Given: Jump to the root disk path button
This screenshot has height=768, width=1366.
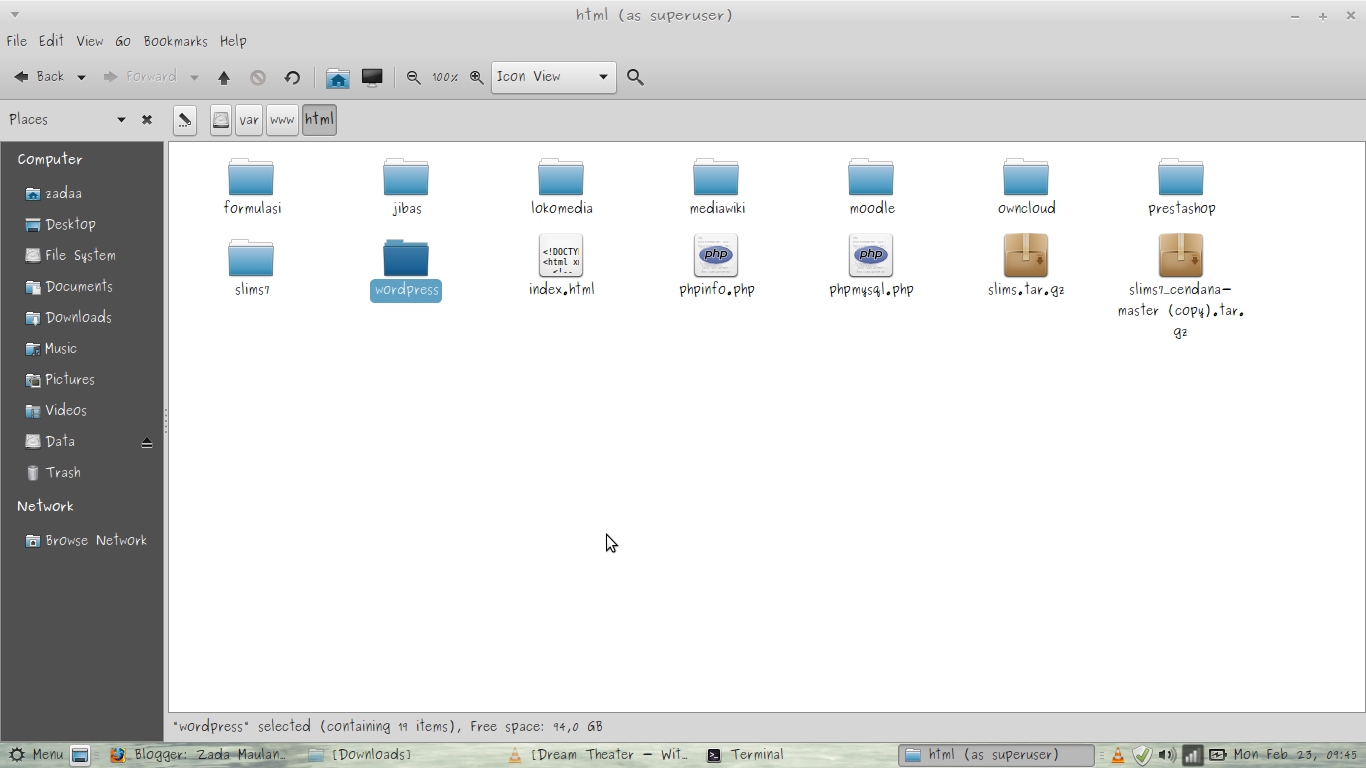Looking at the screenshot, I should [221, 120].
